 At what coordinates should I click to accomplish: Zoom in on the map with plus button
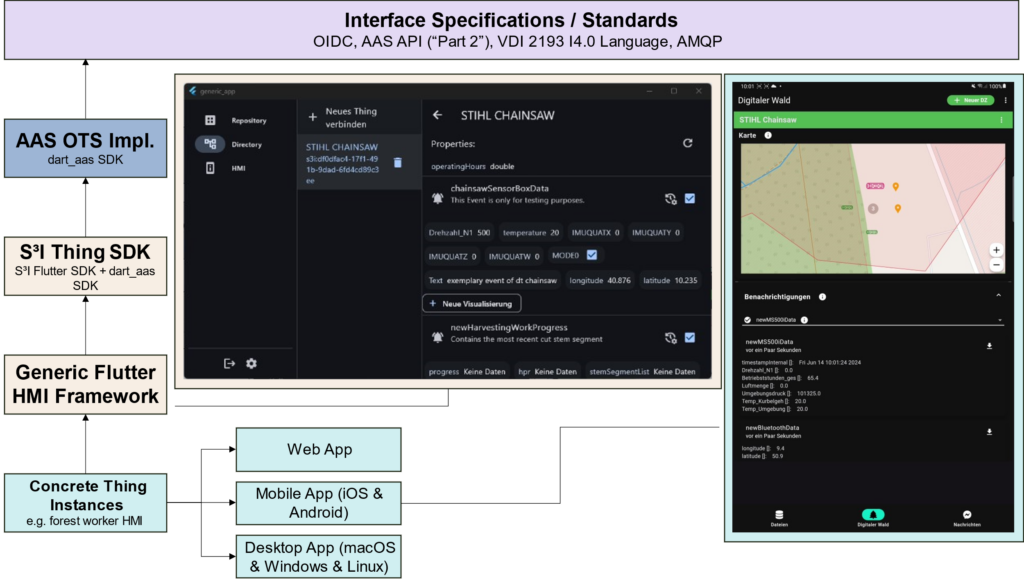coord(996,250)
